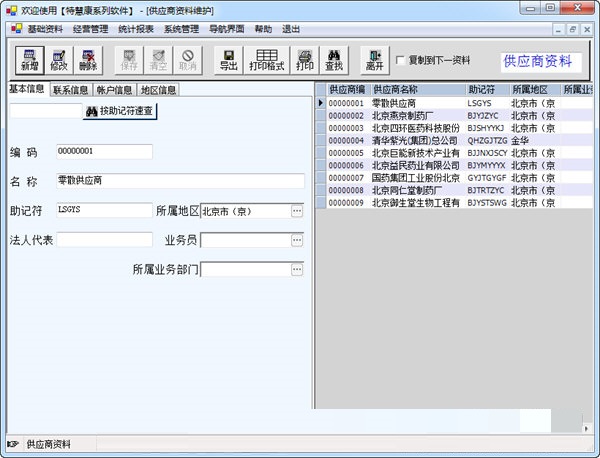Click the 查找 (Find) binoculars icon
Image resolution: width=600 pixels, height=458 pixels.
[x=334, y=60]
